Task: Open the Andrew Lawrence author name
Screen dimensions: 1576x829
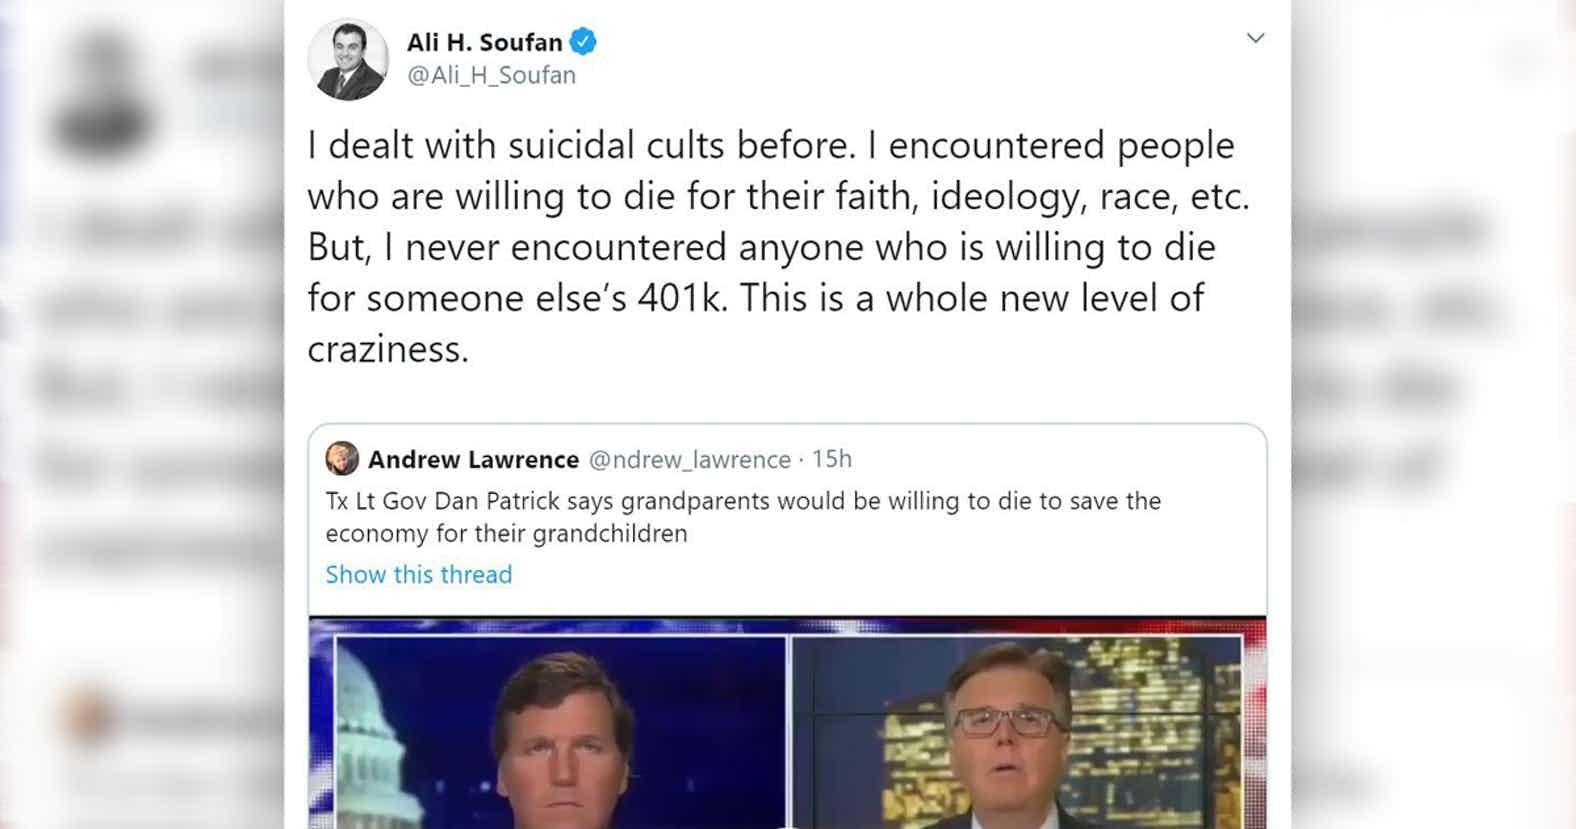Action: 473,459
